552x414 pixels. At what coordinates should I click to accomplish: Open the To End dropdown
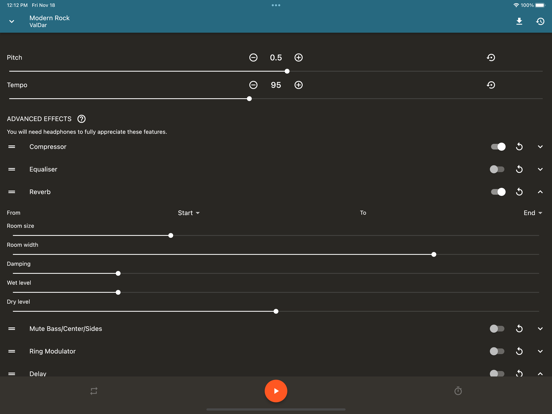point(533,213)
